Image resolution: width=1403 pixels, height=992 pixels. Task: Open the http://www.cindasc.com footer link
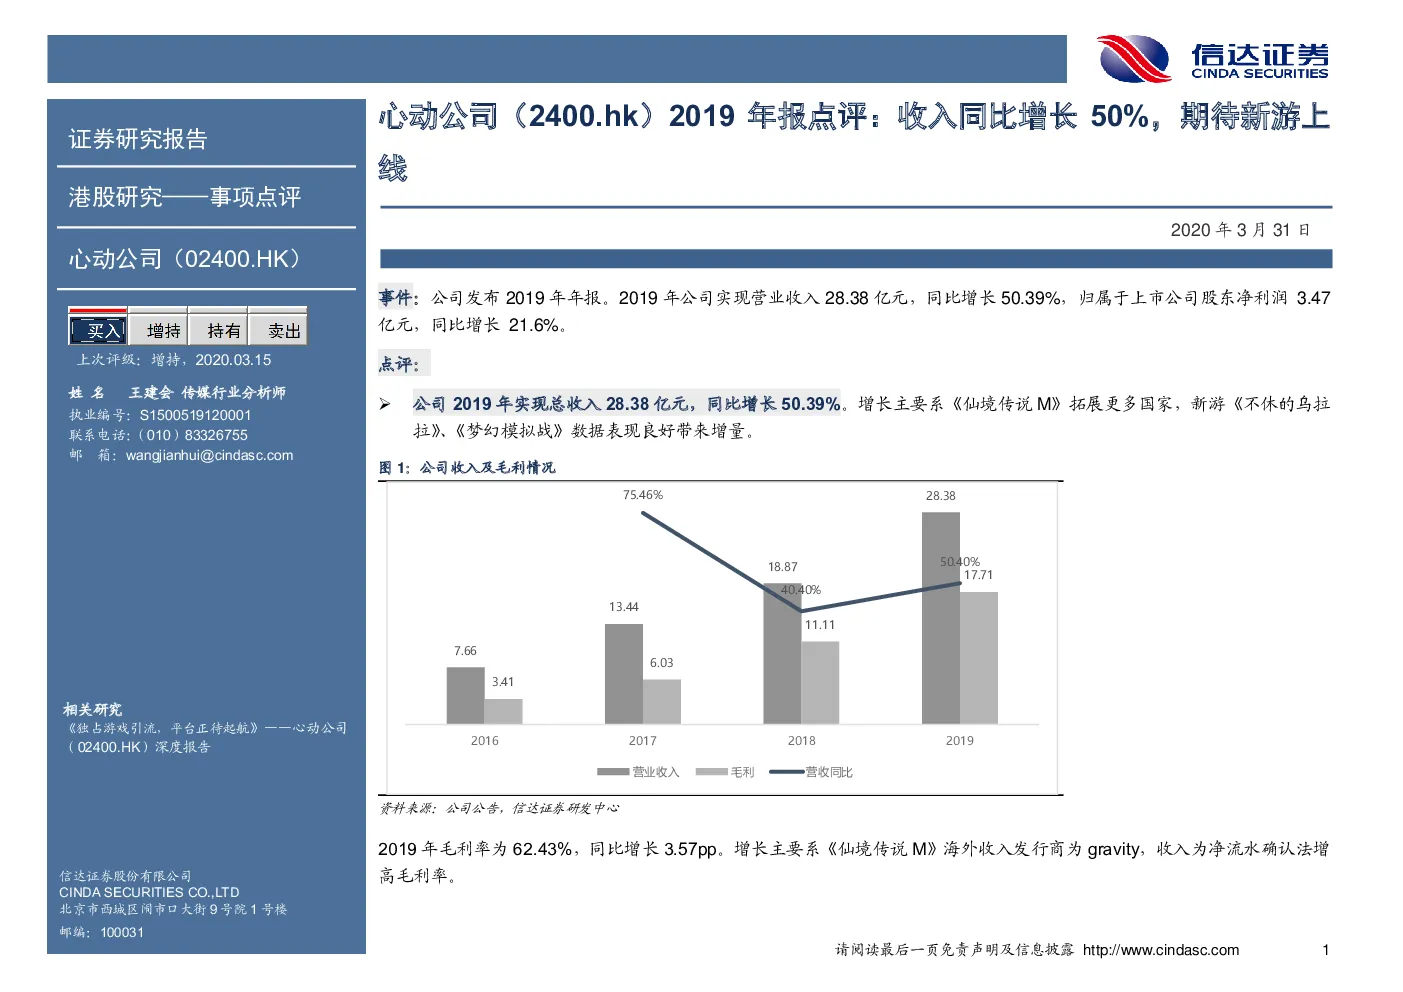[1161, 950]
